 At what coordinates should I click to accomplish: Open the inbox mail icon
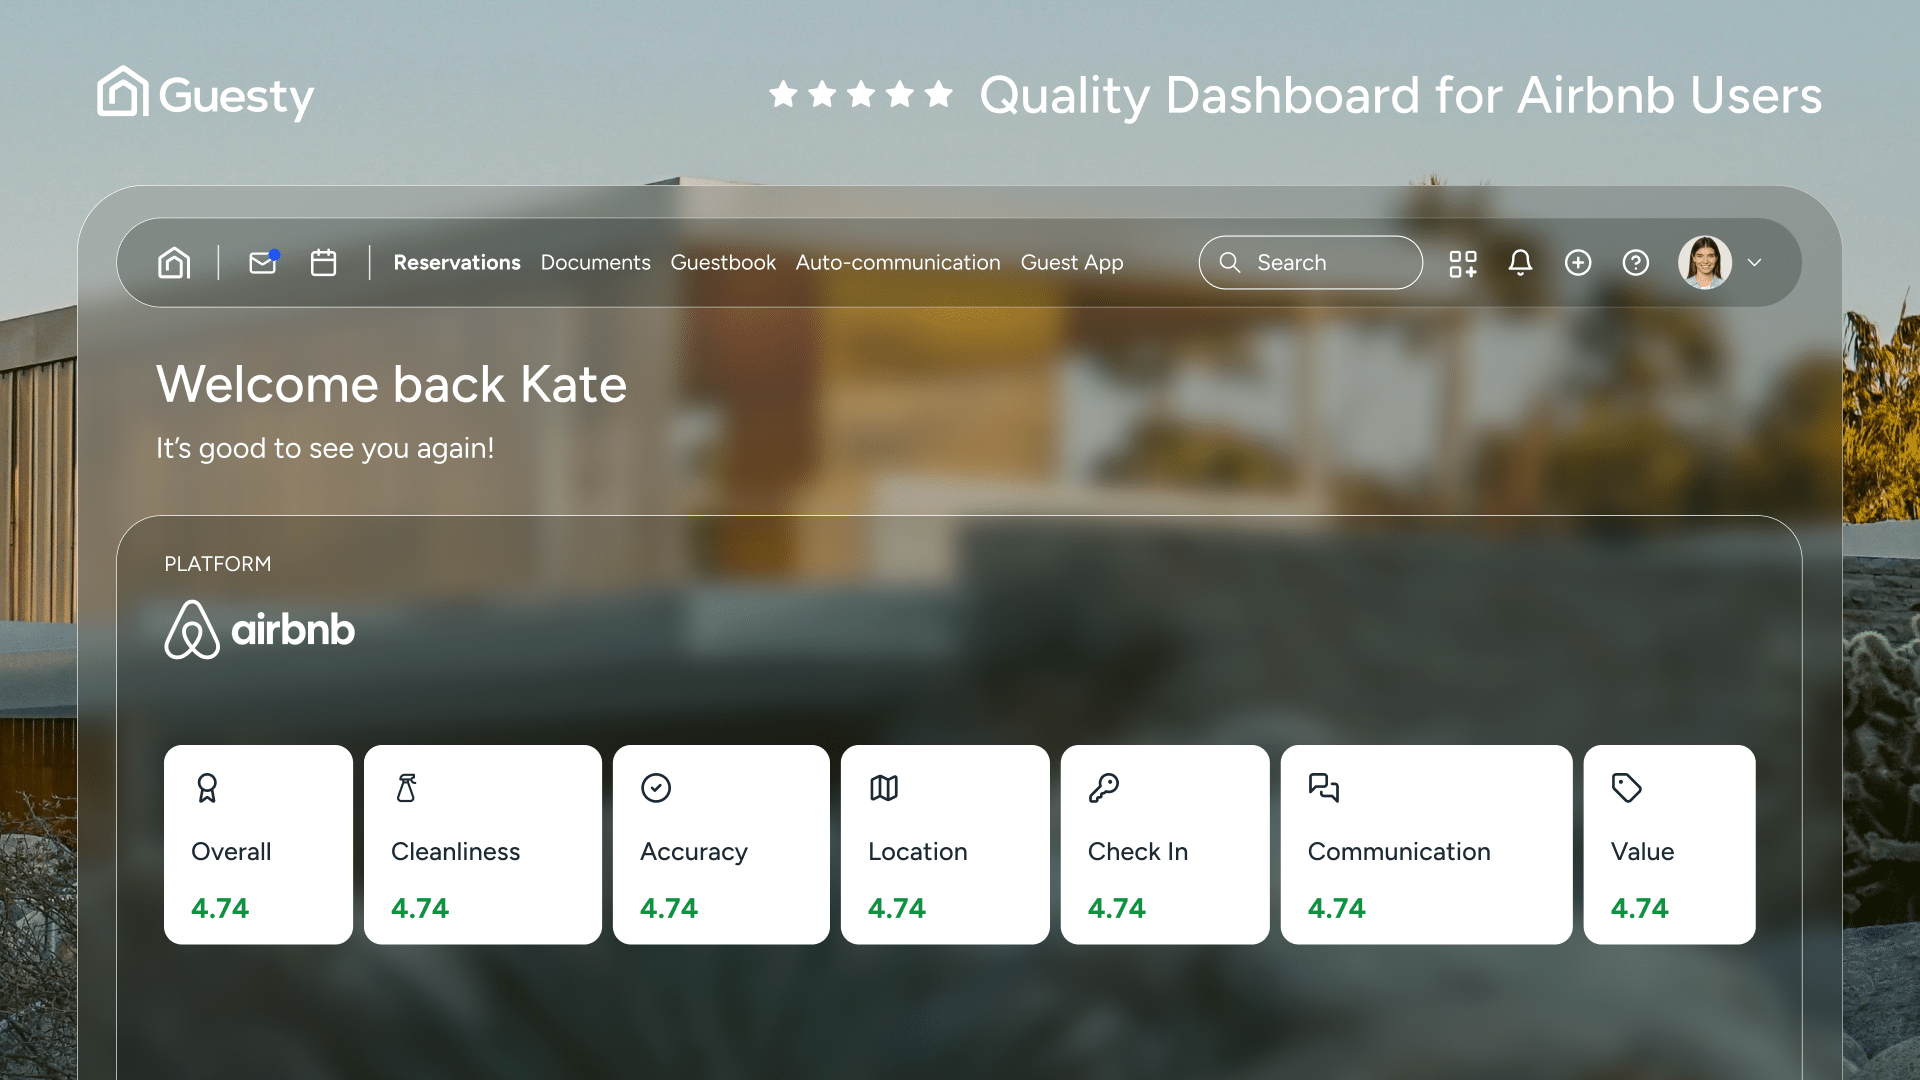click(263, 263)
